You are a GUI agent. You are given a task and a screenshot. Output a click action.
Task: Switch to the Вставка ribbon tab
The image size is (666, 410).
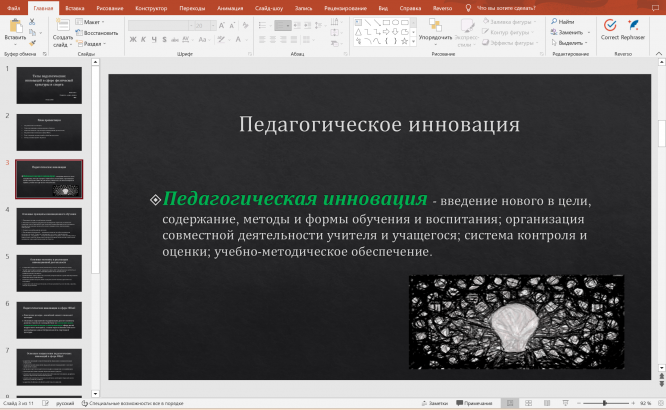coord(75,7)
